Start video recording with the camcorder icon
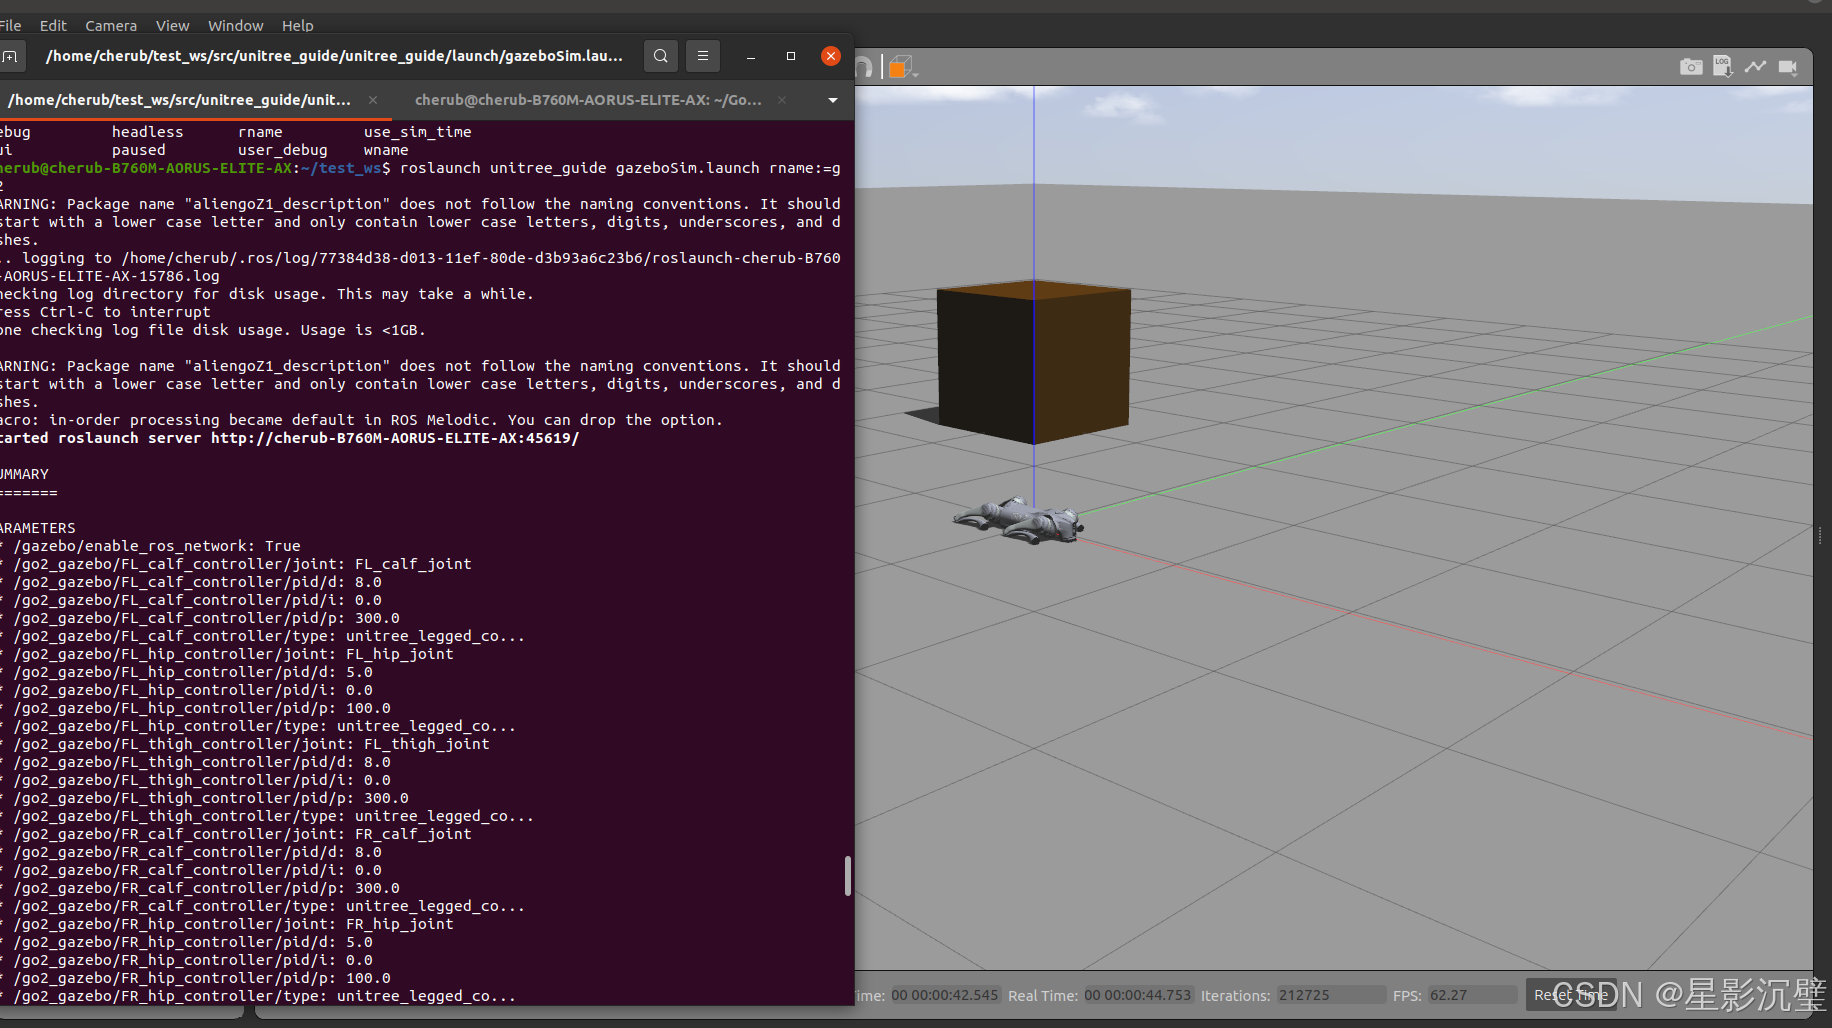 (1788, 67)
